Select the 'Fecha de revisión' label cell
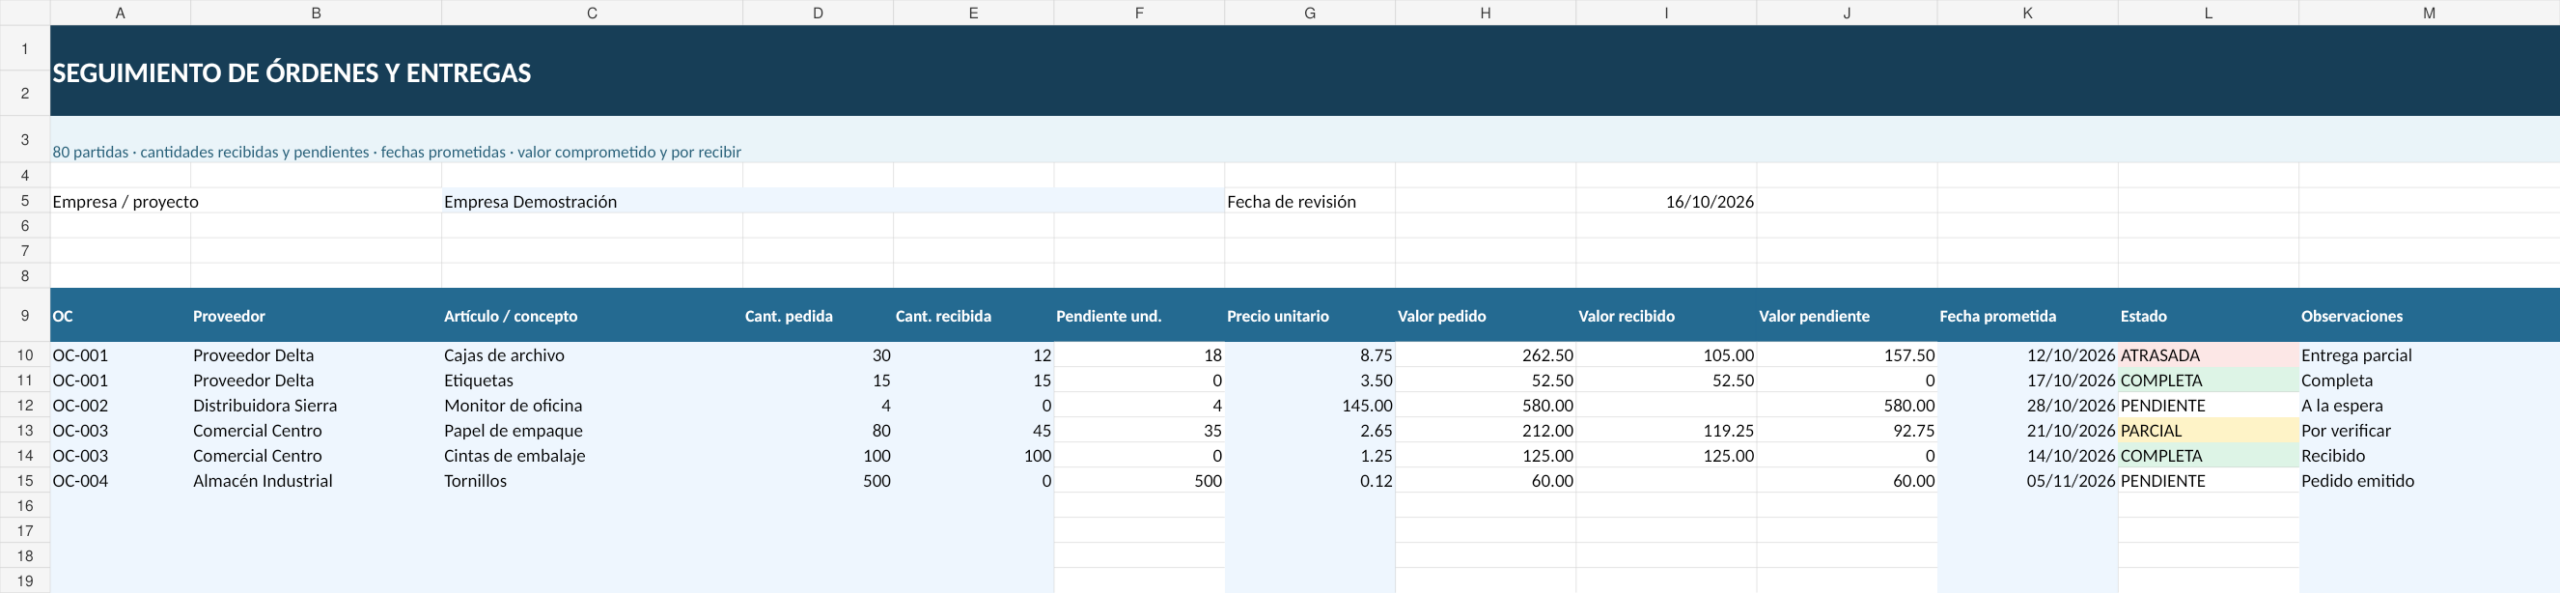This screenshot has height=593, width=2560. point(1310,201)
